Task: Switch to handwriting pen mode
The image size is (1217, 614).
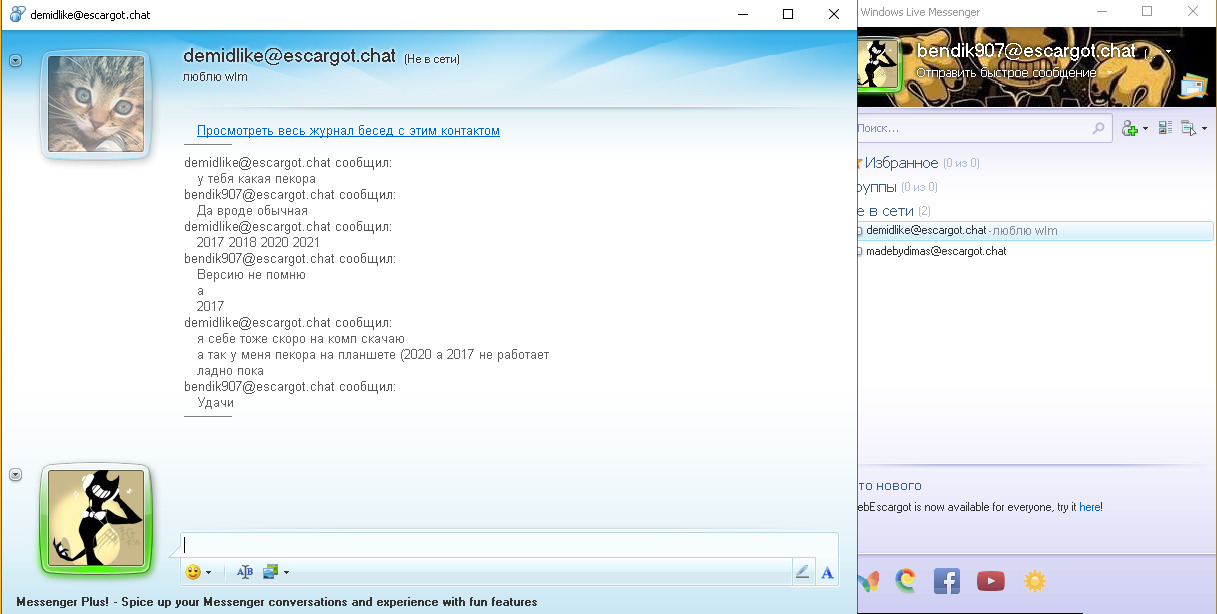Action: pos(802,572)
